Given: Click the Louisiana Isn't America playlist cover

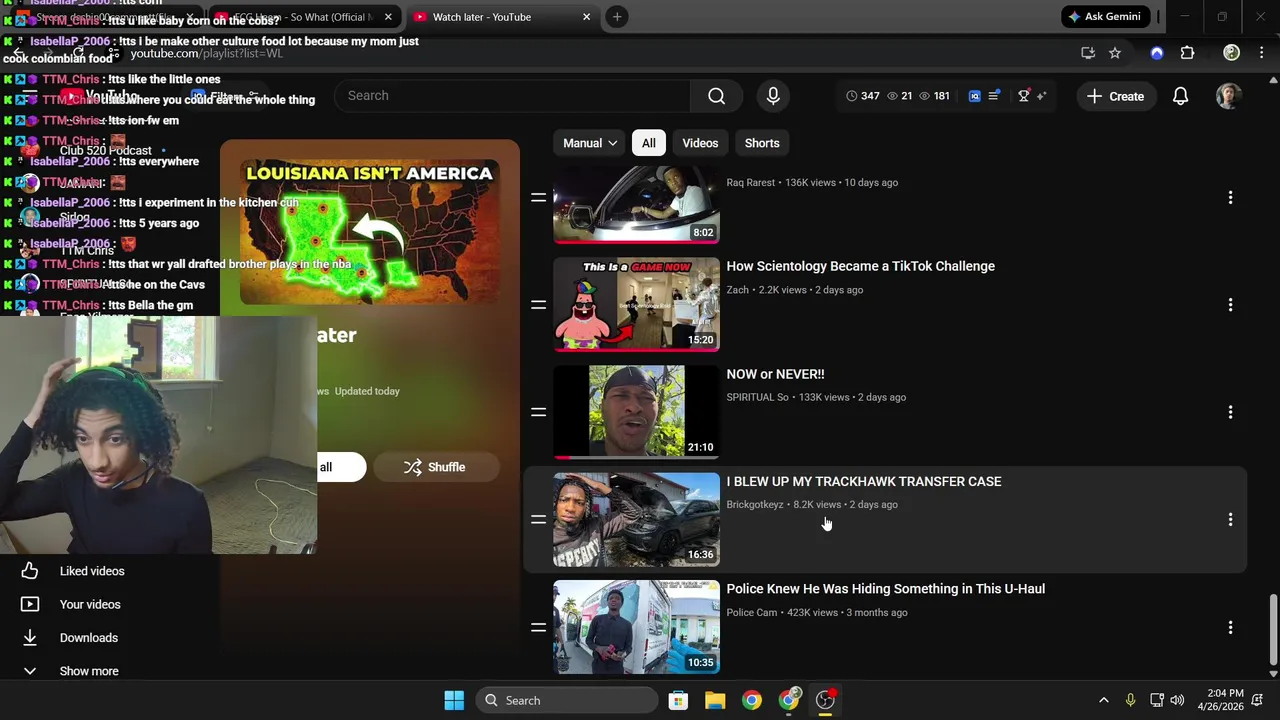Looking at the screenshot, I should (x=370, y=232).
